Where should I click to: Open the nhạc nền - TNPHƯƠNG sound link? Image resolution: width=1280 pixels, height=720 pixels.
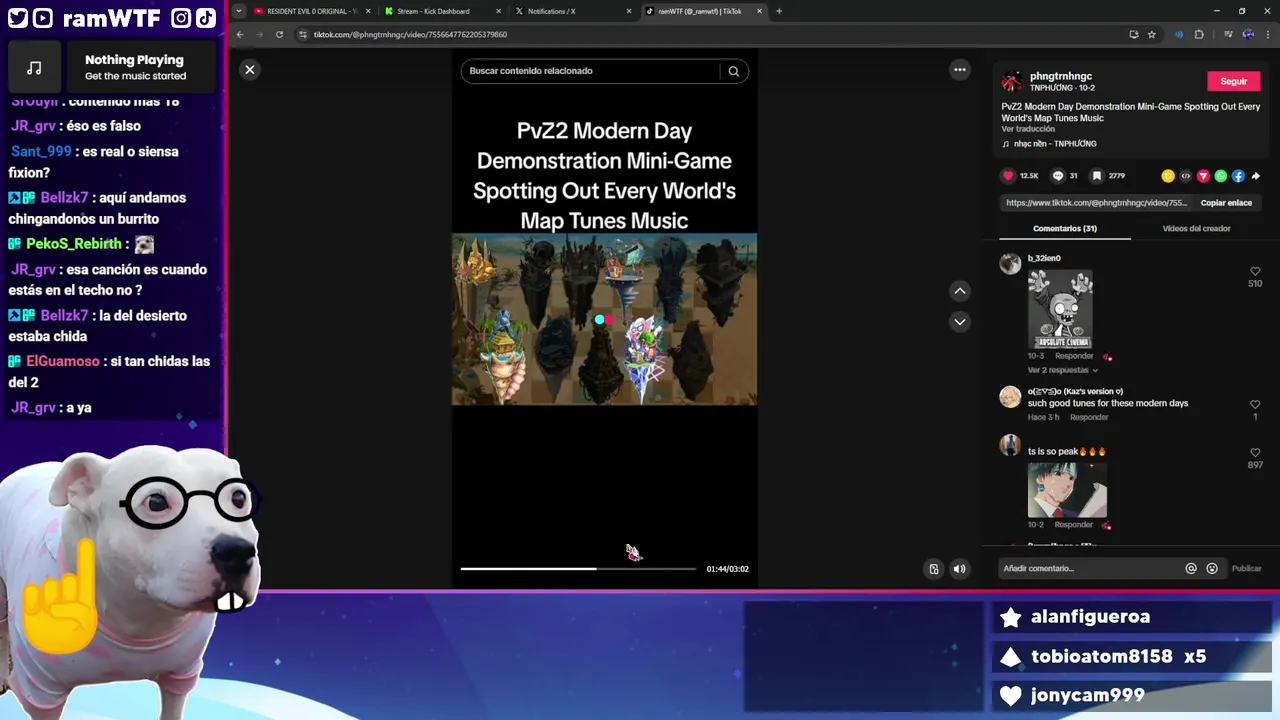tap(1050, 144)
